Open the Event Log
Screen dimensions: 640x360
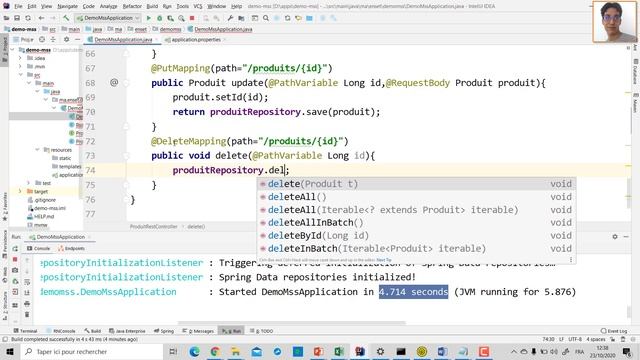[614, 331]
